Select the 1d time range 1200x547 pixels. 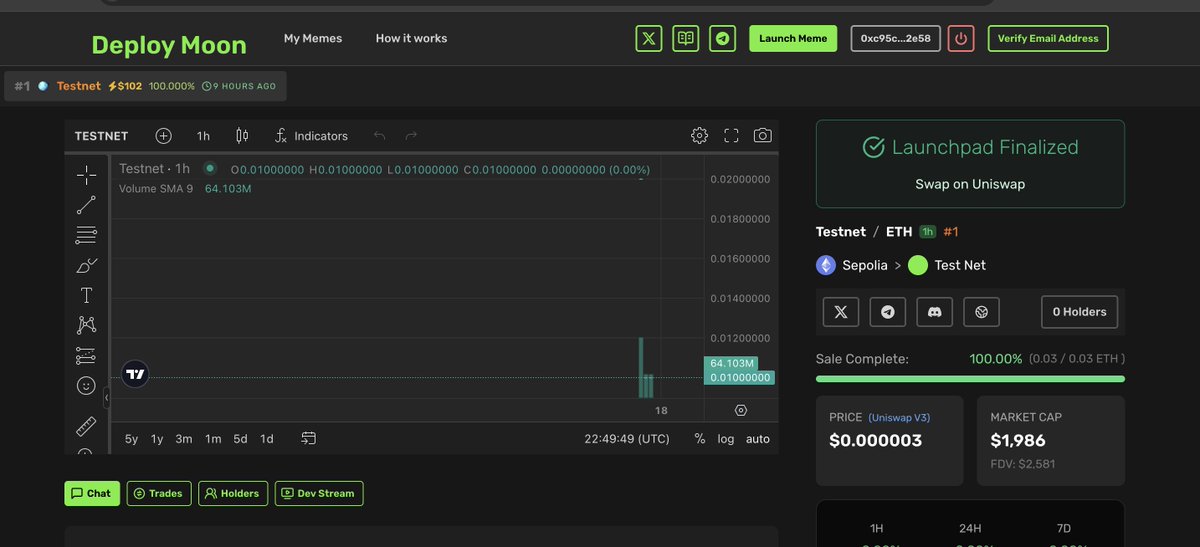tap(267, 438)
